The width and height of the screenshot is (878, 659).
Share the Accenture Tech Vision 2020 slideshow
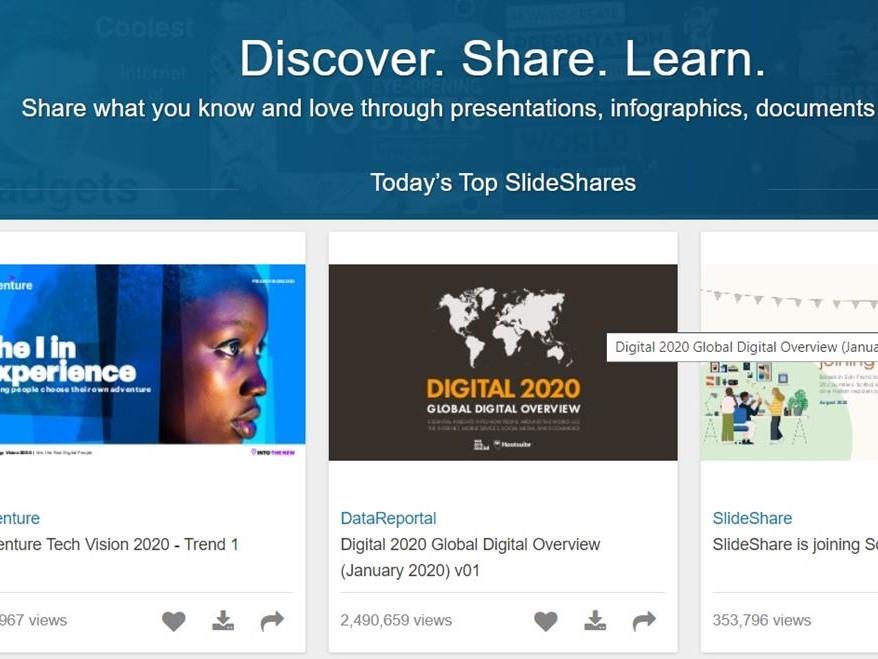273,620
